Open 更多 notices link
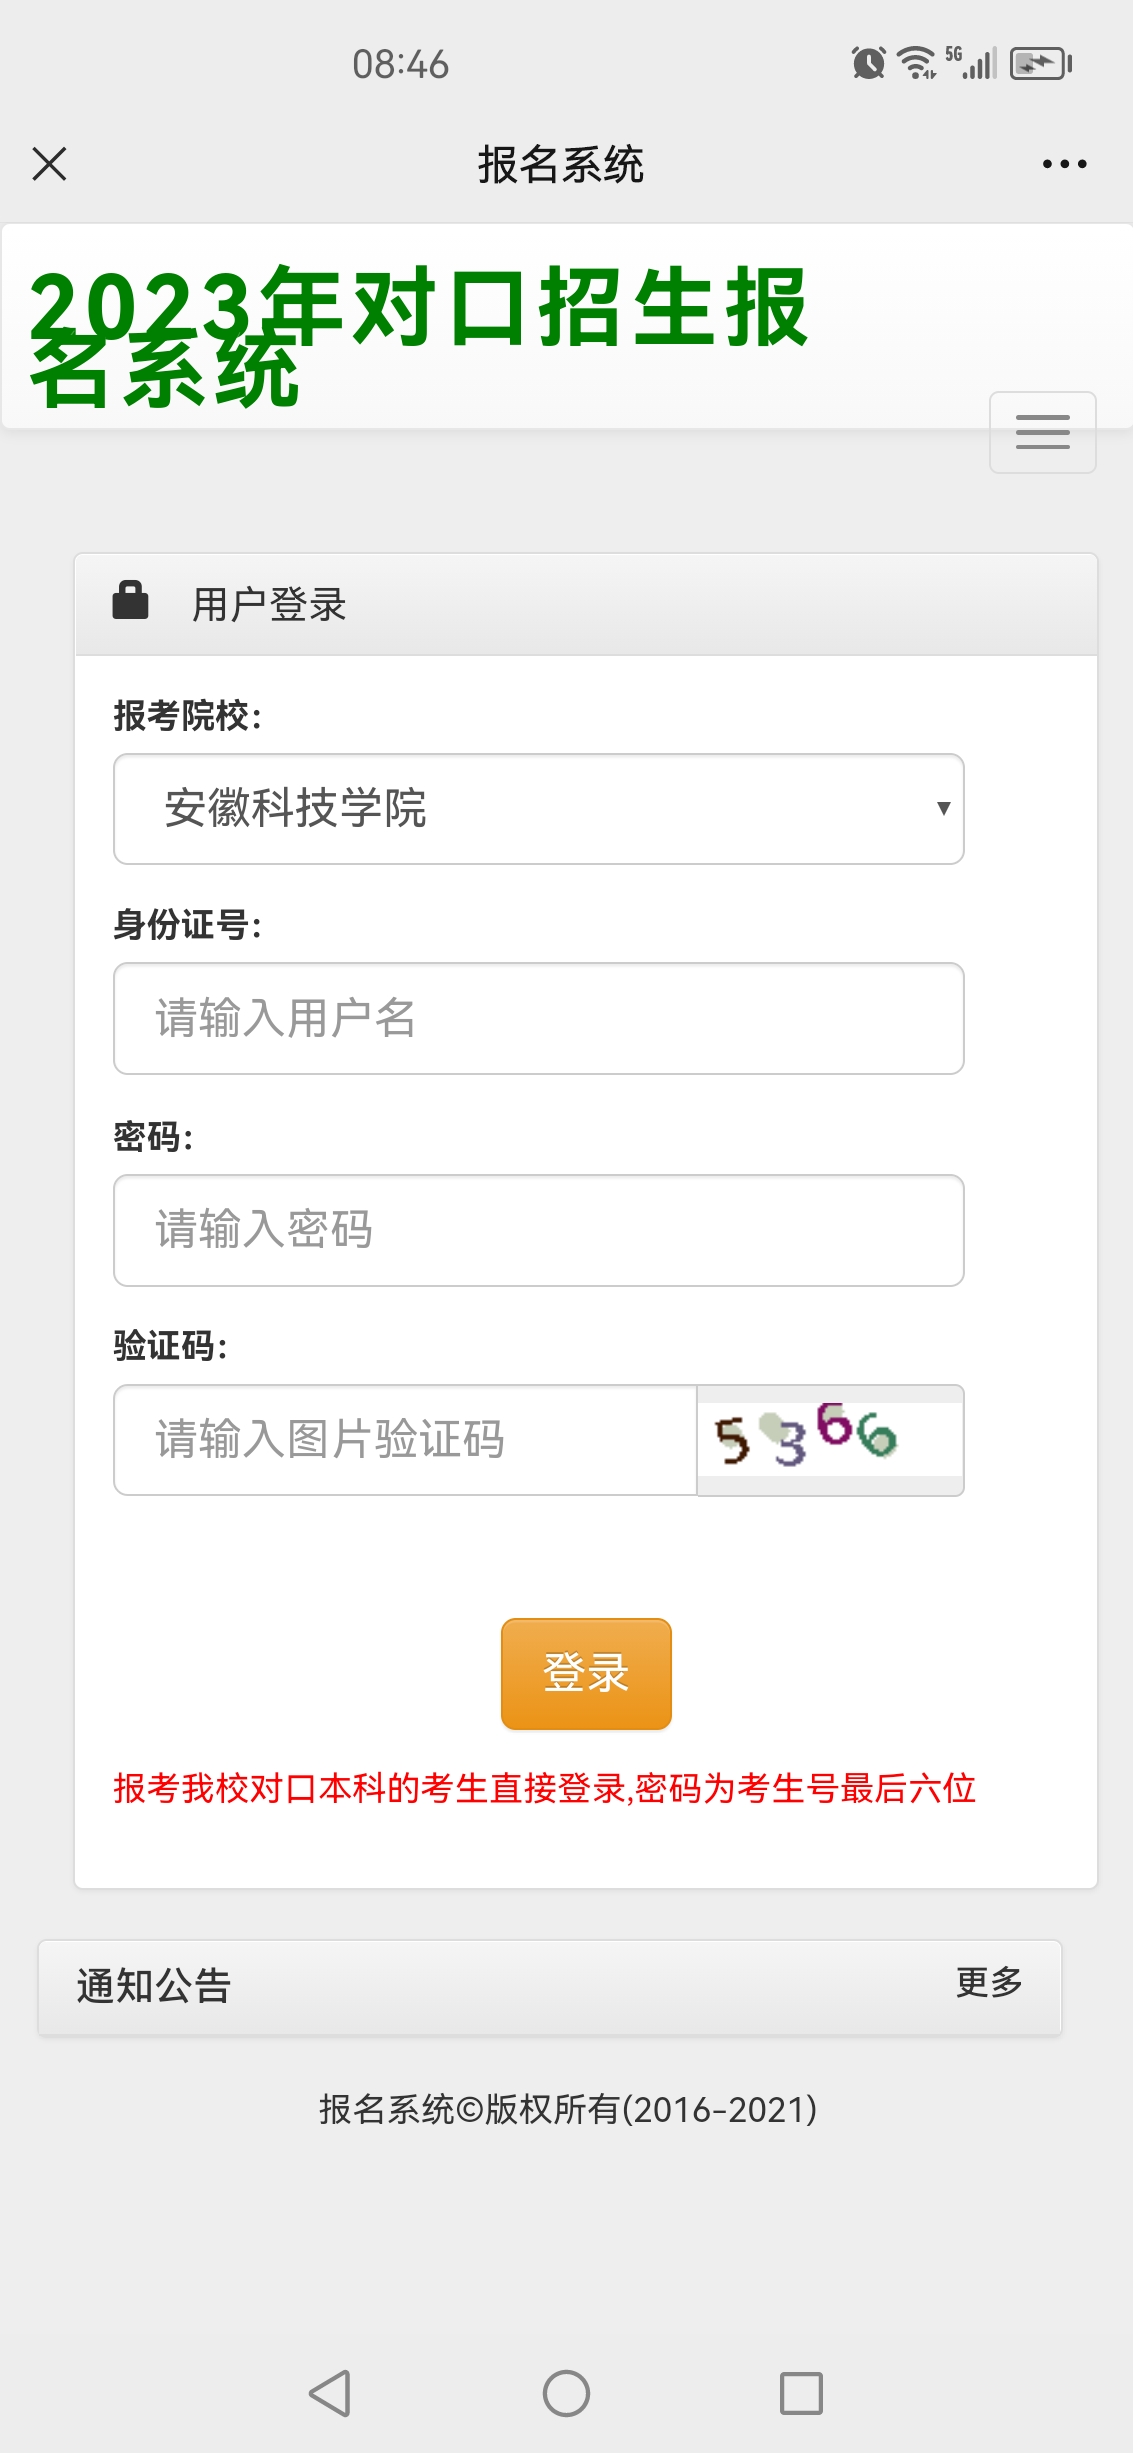Viewport: 1133px width, 2453px height. click(x=989, y=1982)
